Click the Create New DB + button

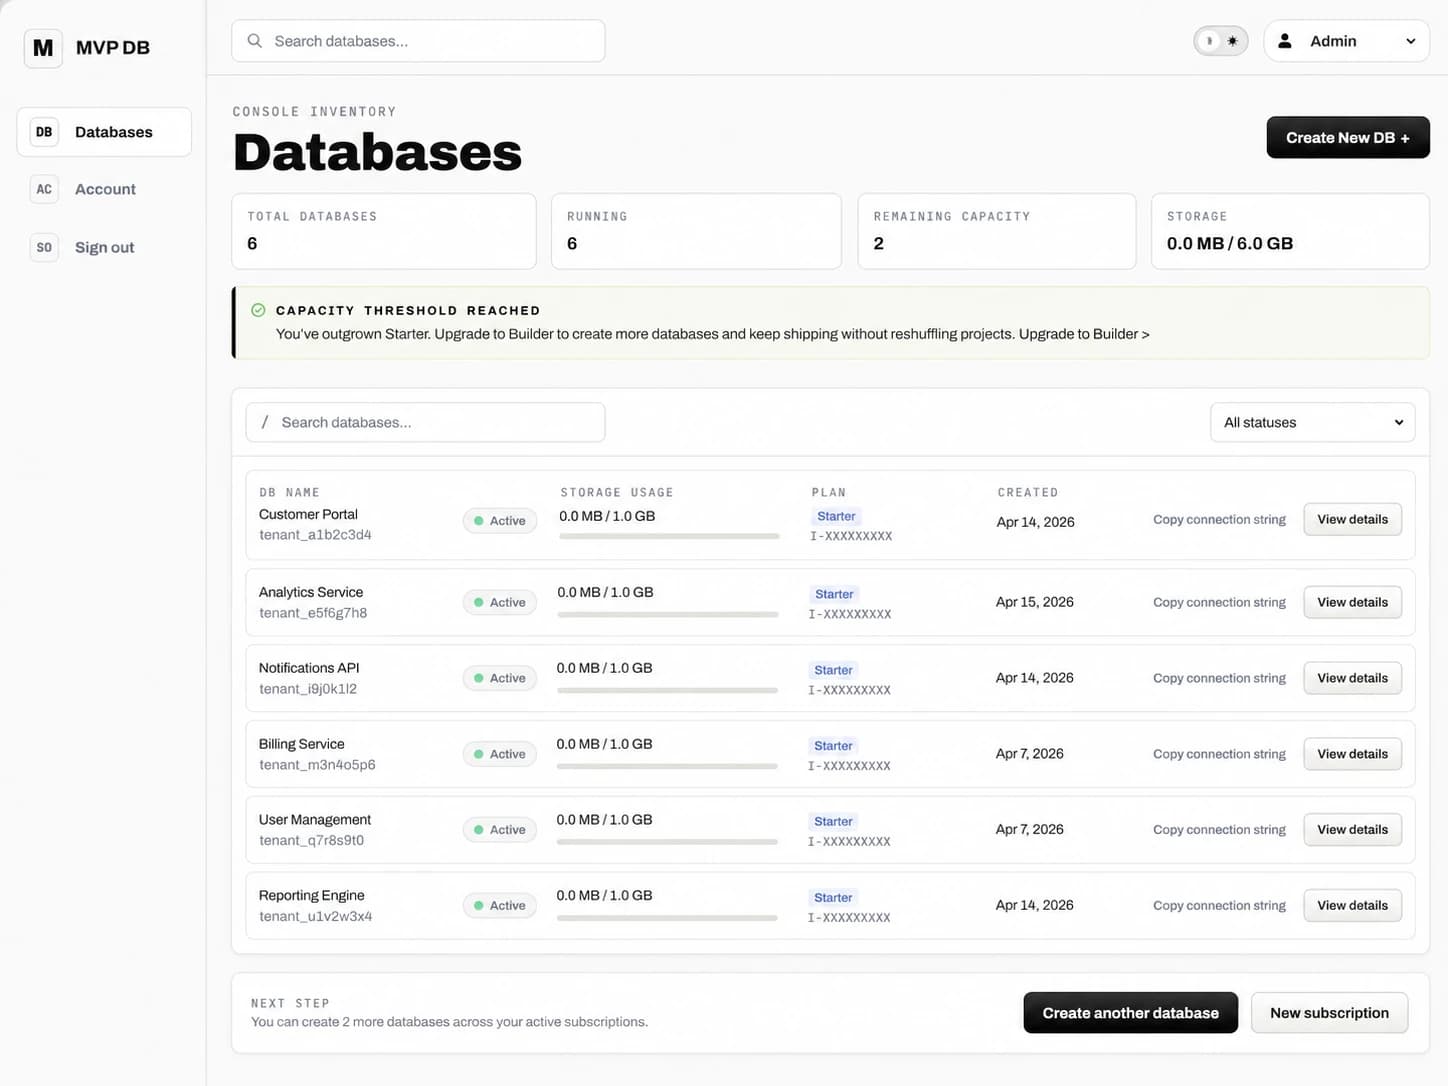tap(1347, 138)
